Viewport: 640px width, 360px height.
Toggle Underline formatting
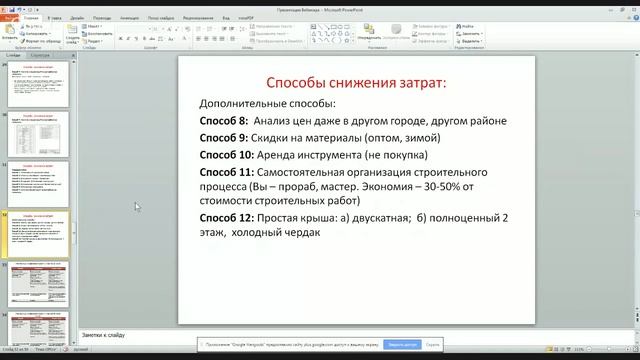136,38
